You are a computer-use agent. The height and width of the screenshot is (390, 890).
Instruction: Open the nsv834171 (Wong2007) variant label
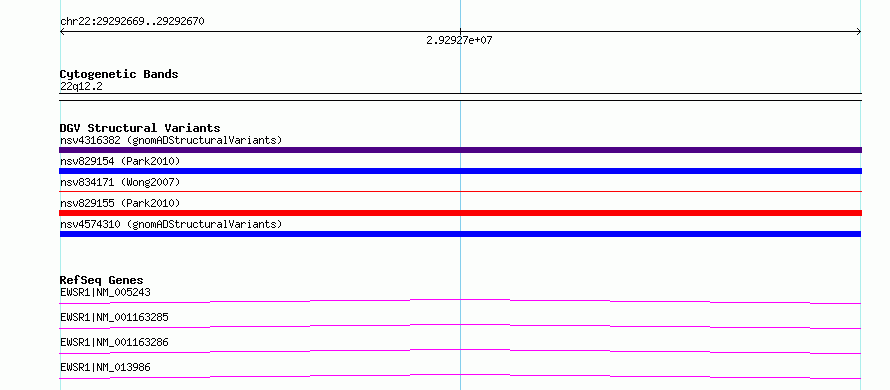pos(120,182)
